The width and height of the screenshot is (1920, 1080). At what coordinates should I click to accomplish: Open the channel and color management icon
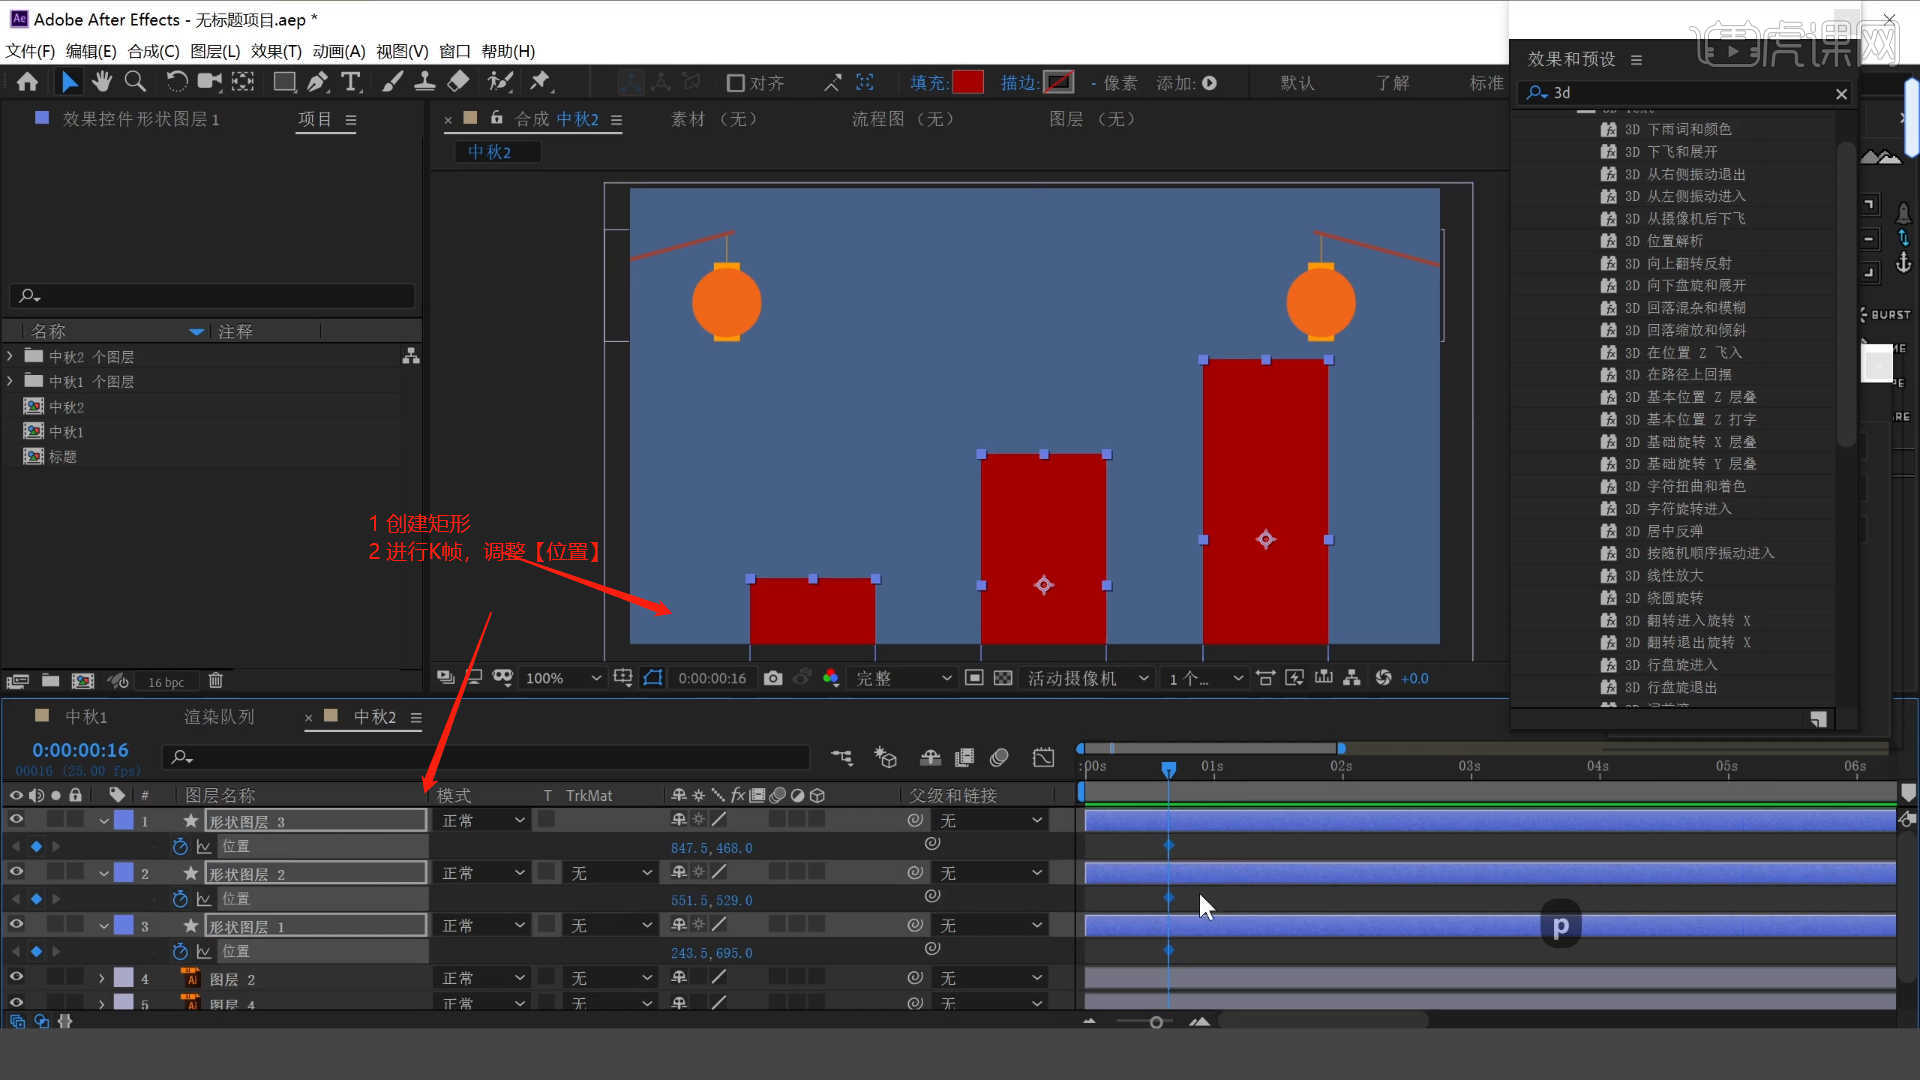click(x=830, y=678)
